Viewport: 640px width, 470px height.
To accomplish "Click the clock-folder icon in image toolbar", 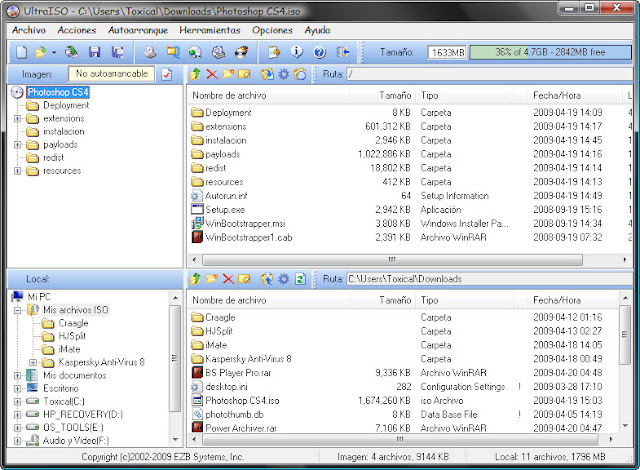I will coord(300,74).
